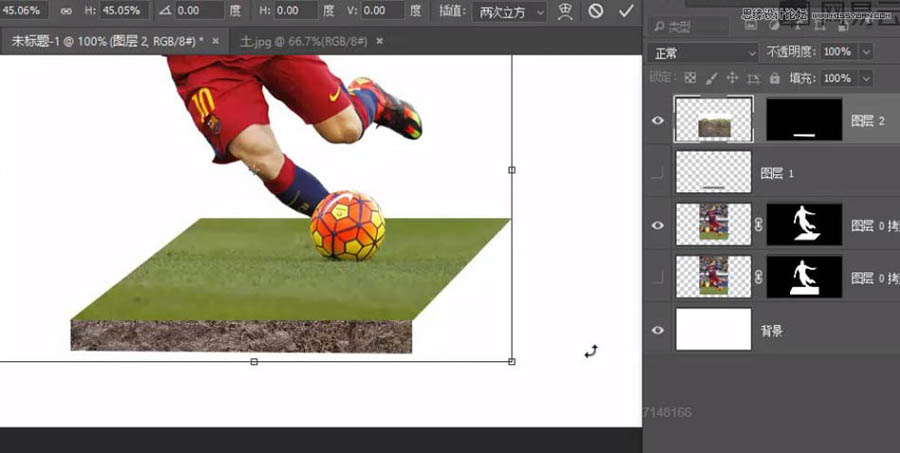
Task: Click the 填充 fill dropdown arrow
Action: [865, 78]
